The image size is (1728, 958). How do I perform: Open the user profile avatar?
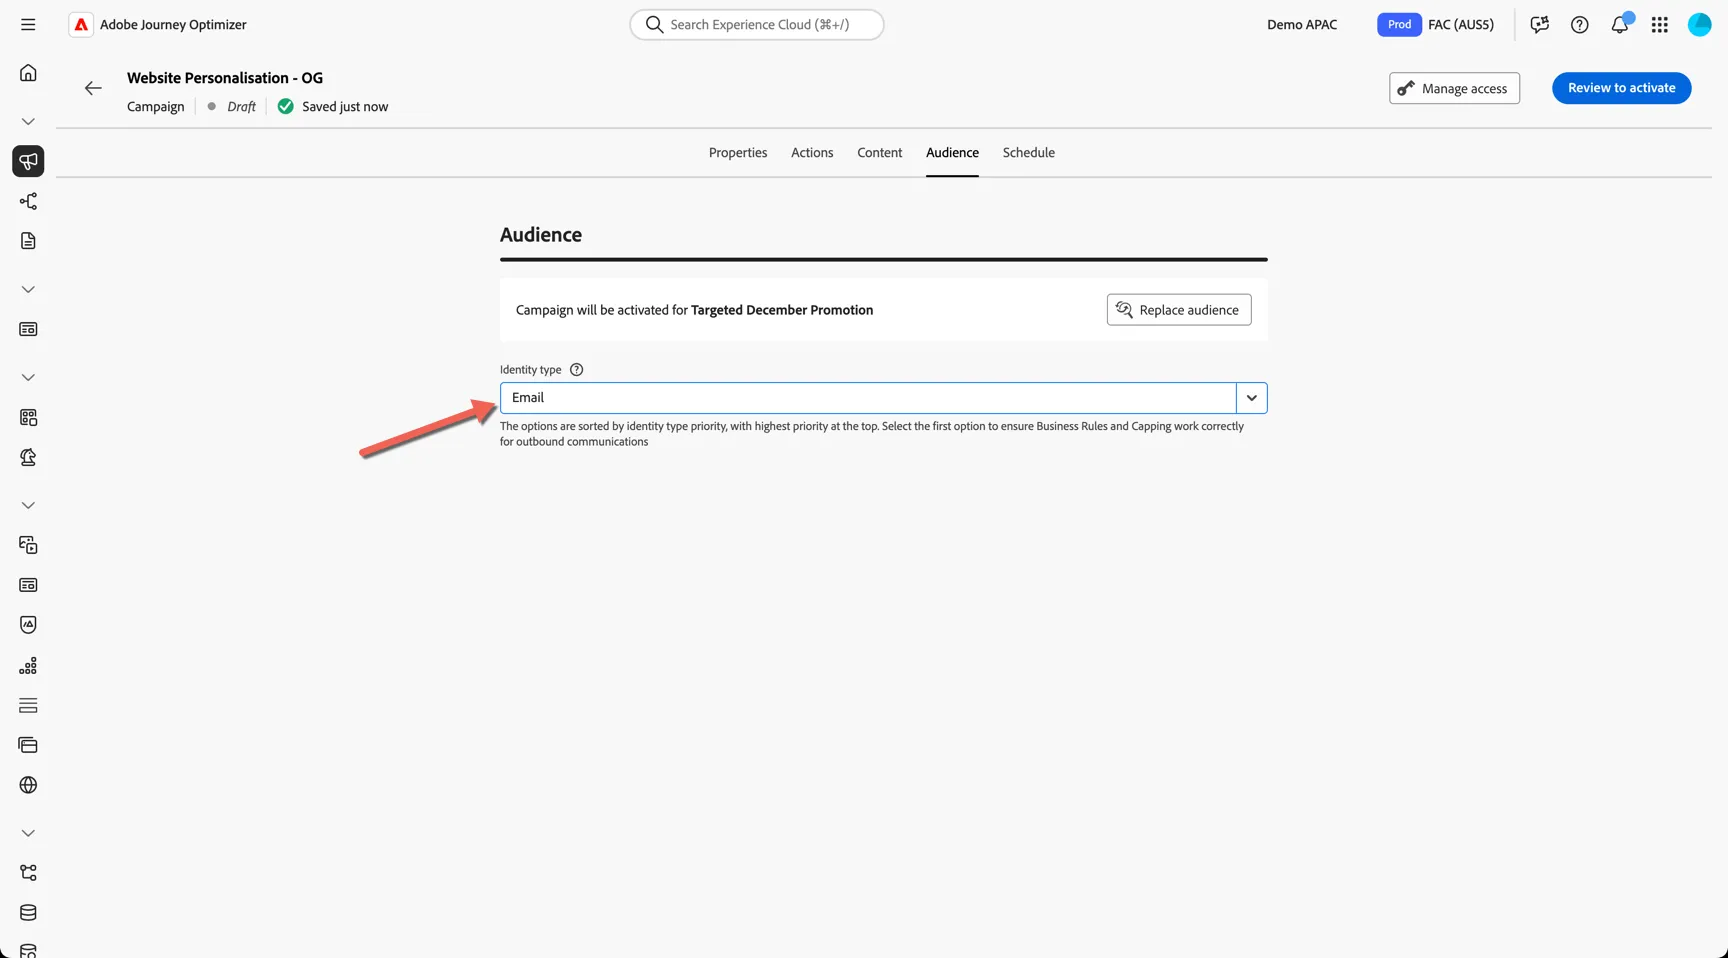click(1700, 24)
